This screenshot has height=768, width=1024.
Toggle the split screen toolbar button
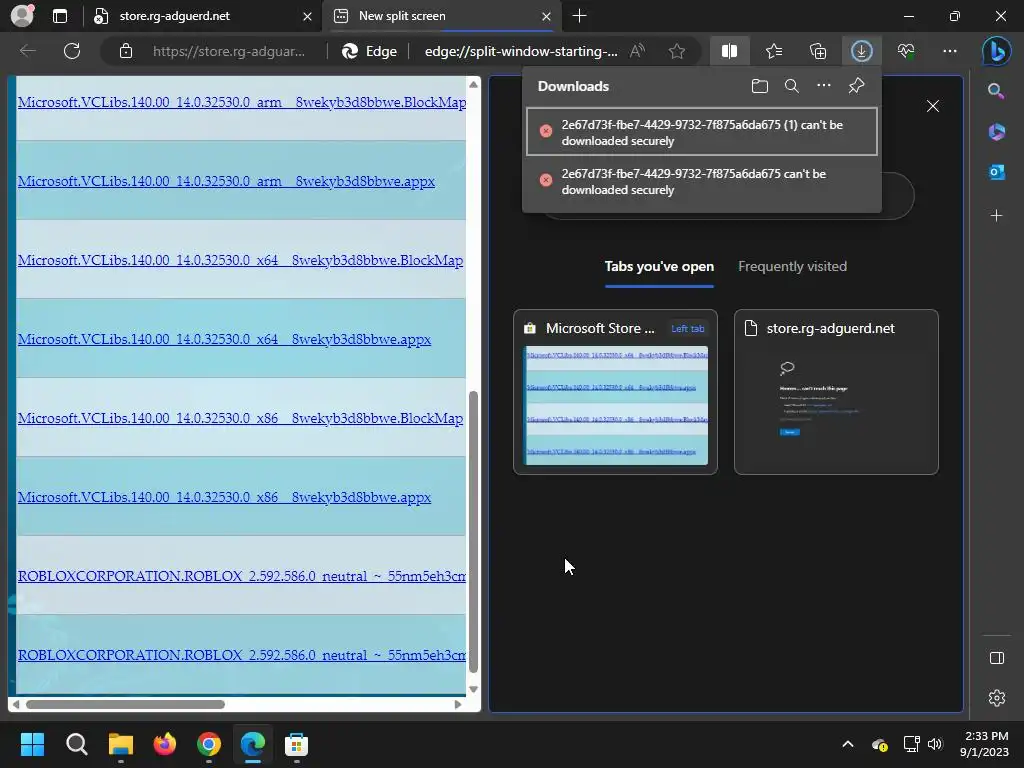tap(729, 51)
